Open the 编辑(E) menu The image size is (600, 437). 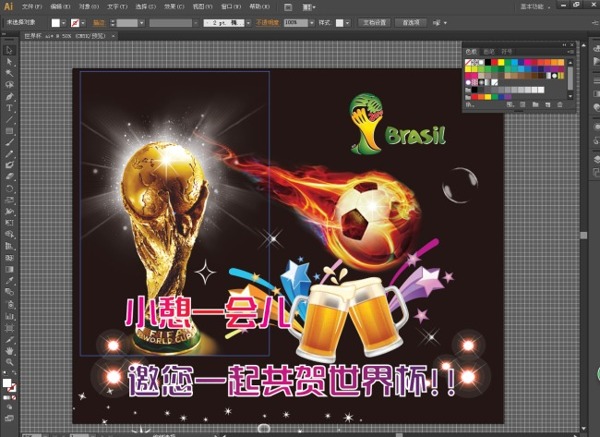pos(60,7)
